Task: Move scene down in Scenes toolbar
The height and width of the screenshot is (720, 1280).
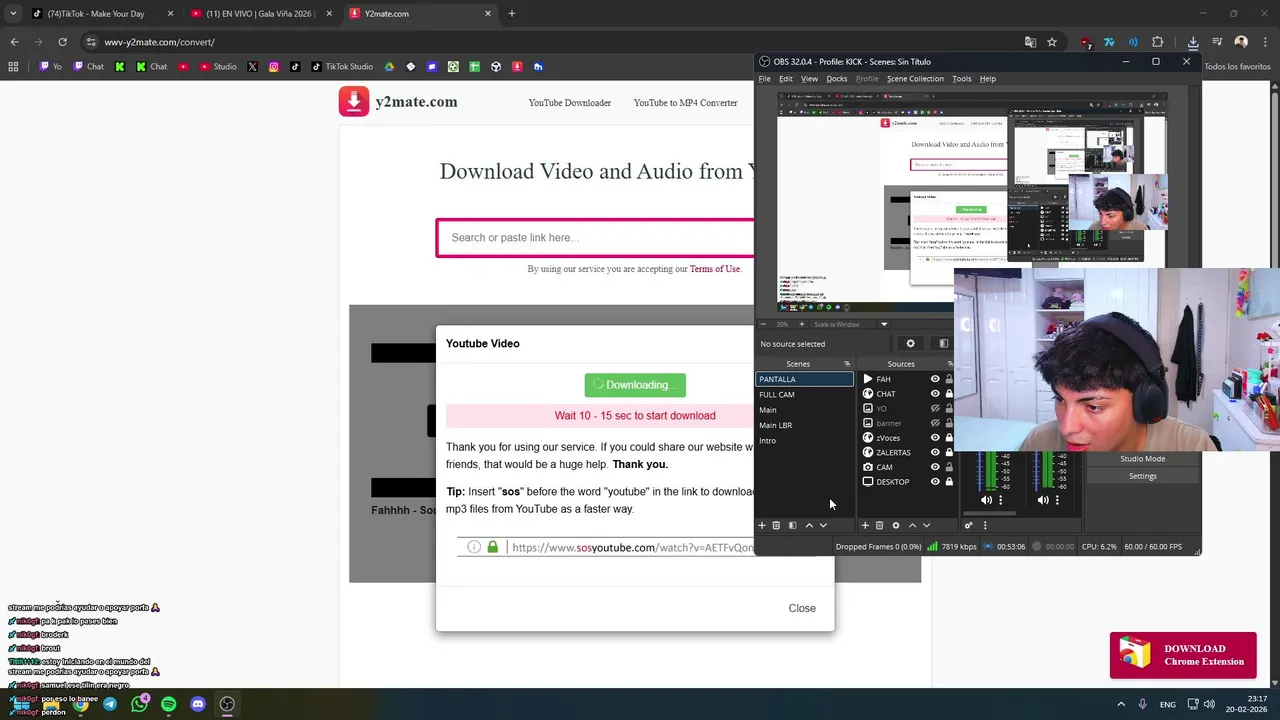Action: coord(823,525)
